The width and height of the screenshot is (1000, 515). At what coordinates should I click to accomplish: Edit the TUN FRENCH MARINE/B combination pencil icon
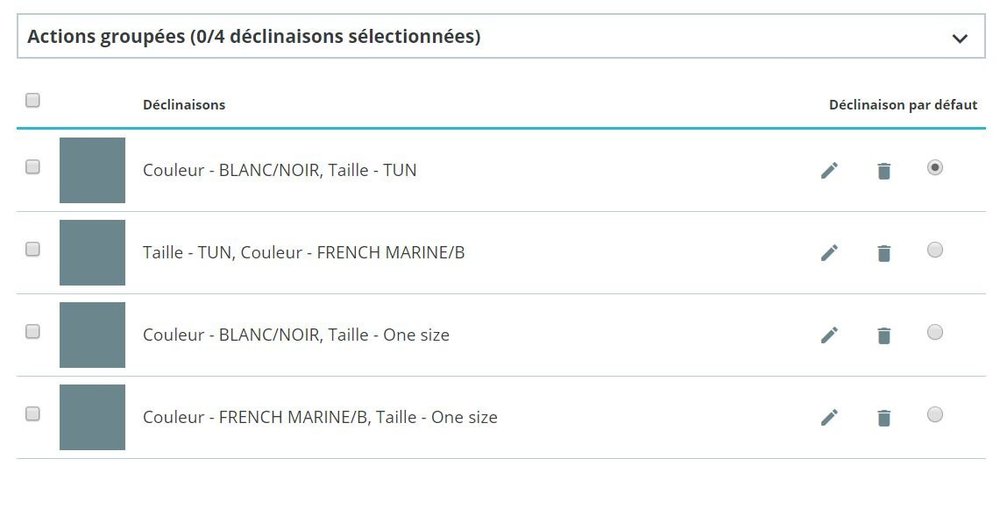coord(829,253)
